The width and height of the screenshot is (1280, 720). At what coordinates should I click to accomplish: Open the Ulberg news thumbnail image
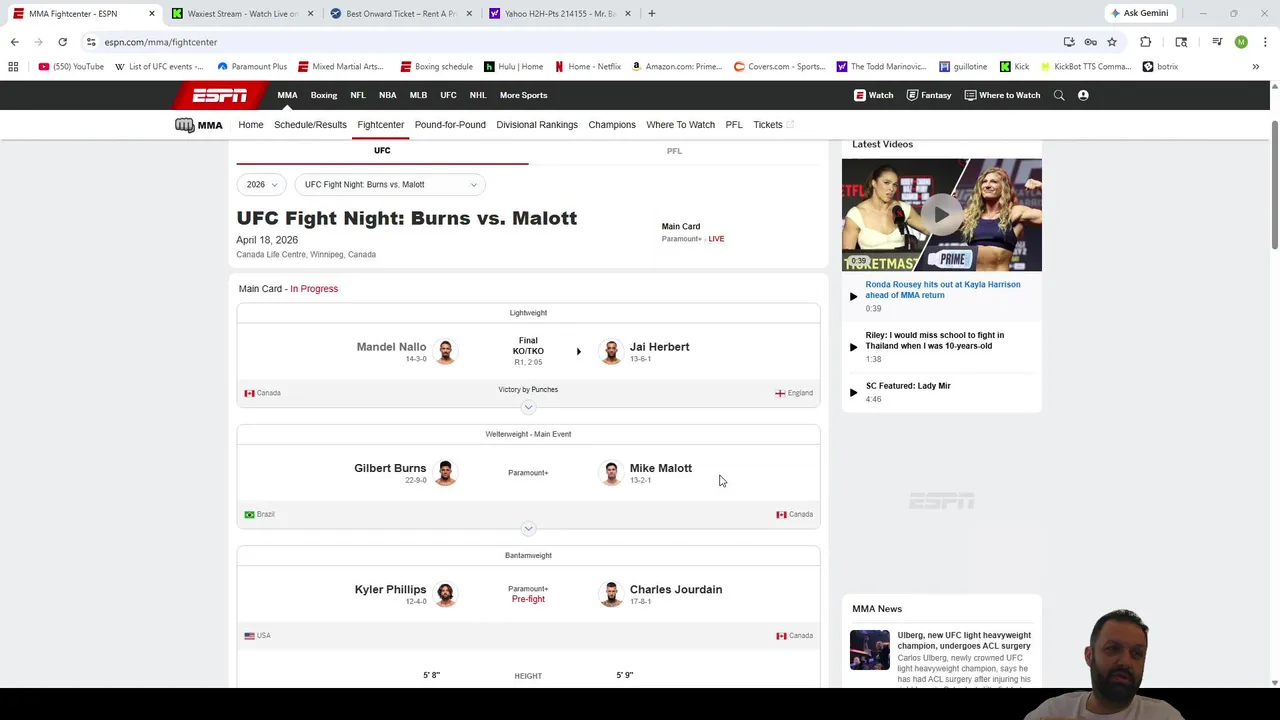870,649
